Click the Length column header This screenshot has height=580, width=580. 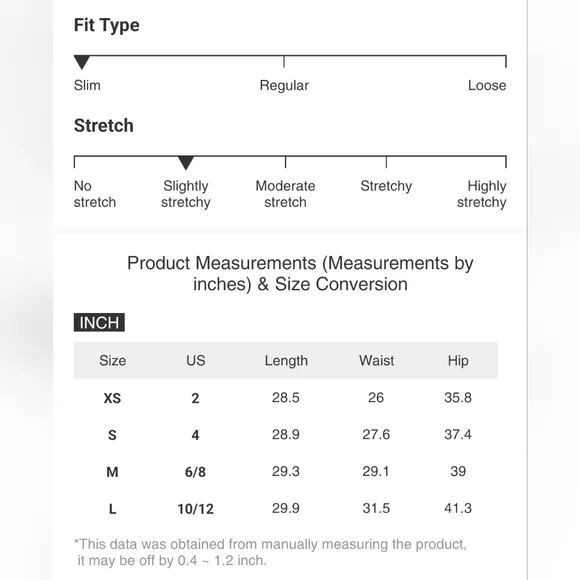click(286, 361)
